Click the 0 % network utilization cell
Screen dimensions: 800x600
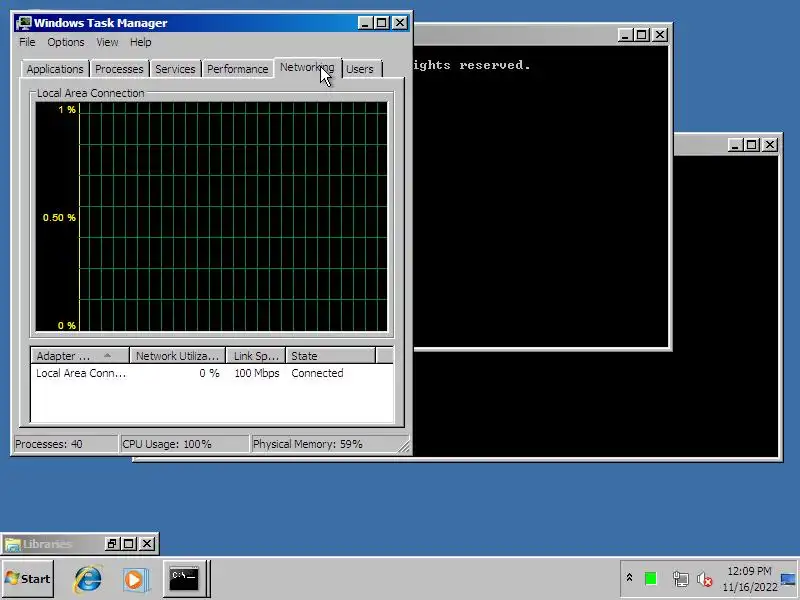click(x=209, y=373)
